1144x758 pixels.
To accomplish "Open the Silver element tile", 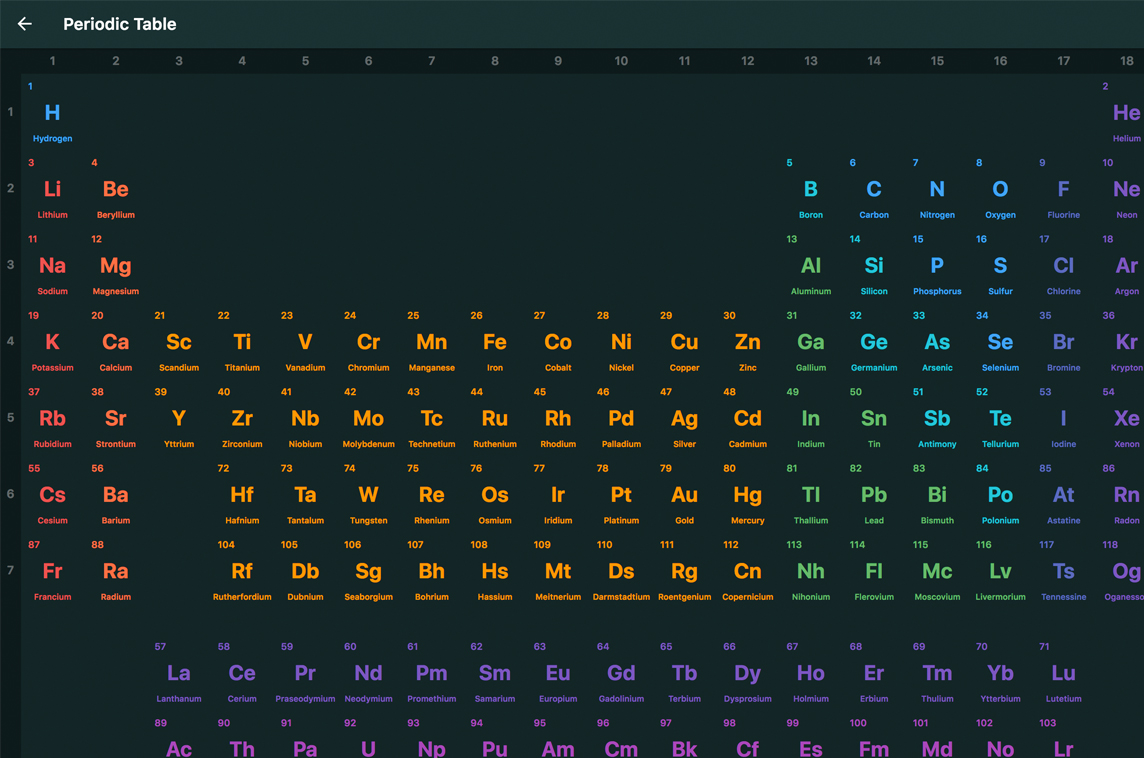I will click(684, 419).
